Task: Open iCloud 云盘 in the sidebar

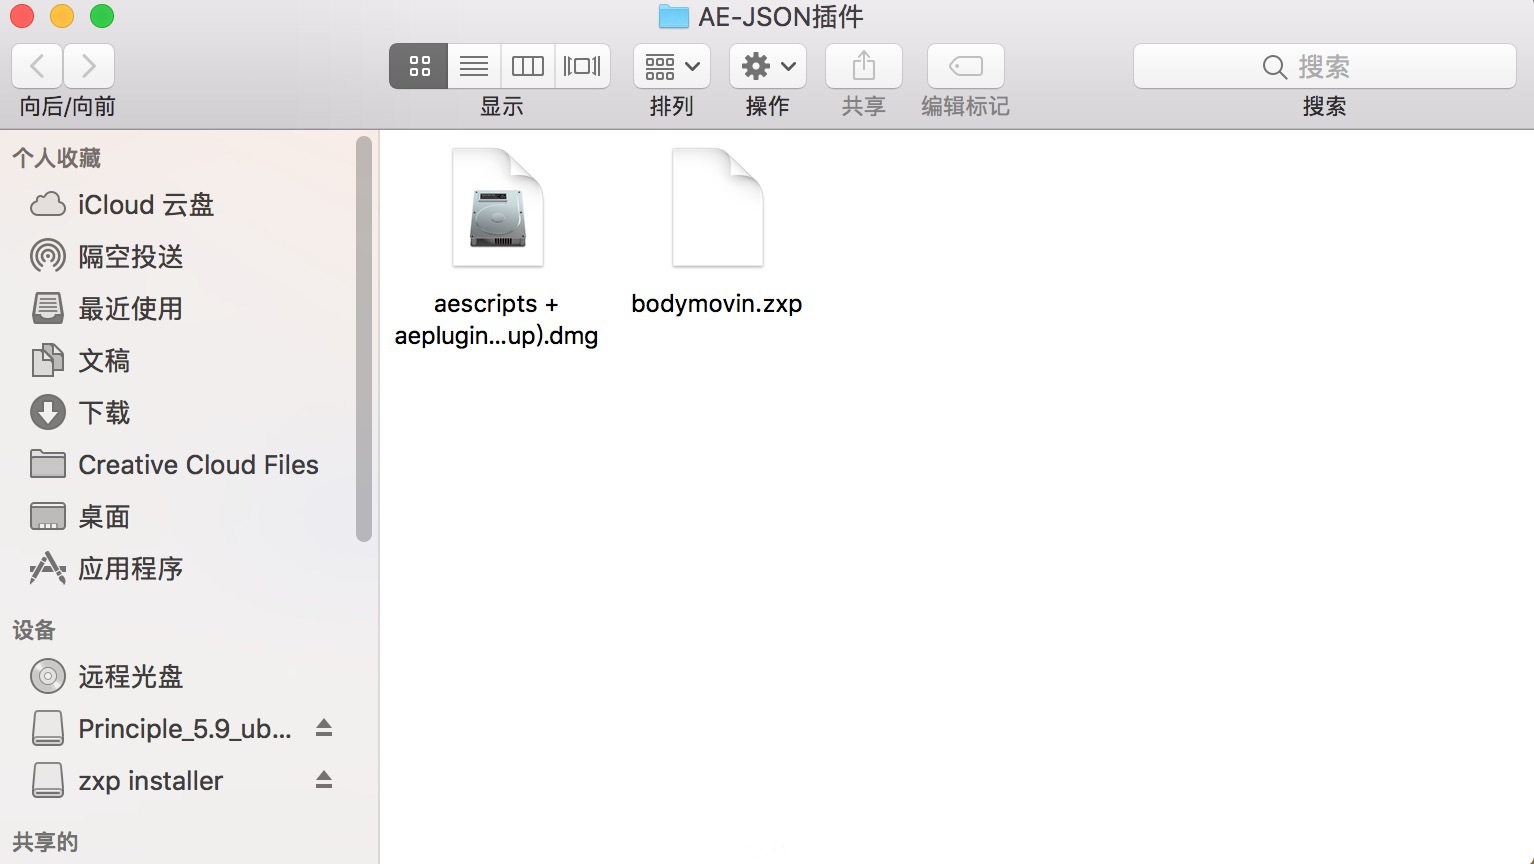Action: click(x=146, y=205)
